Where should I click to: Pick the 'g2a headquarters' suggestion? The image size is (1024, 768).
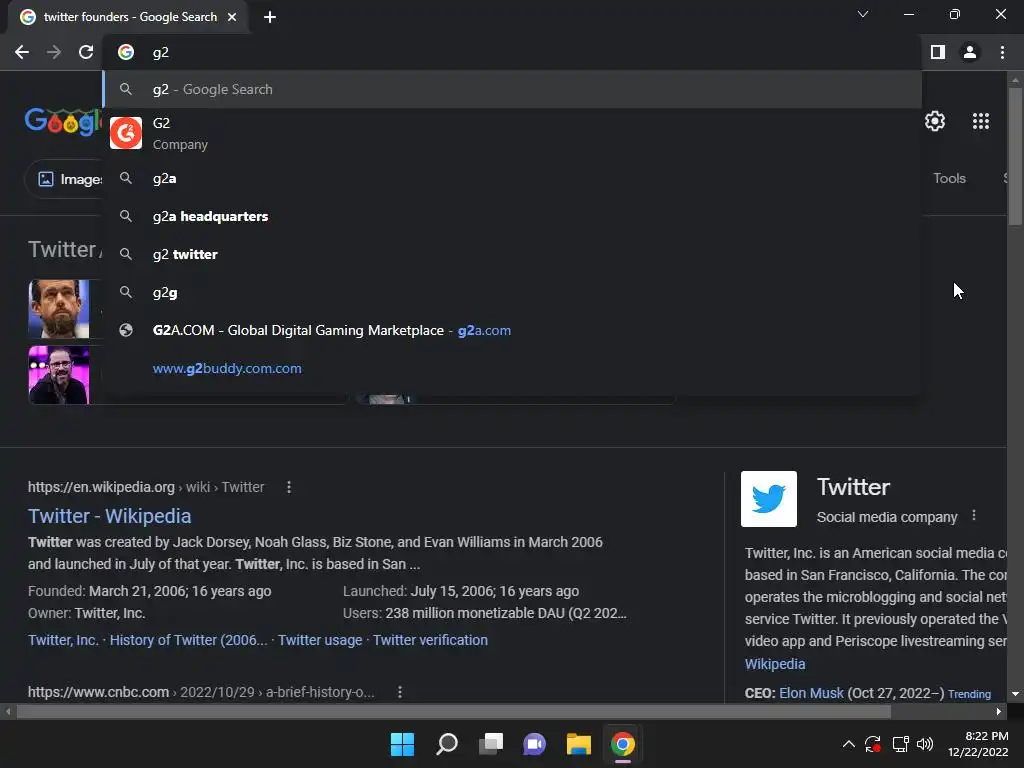(512, 216)
